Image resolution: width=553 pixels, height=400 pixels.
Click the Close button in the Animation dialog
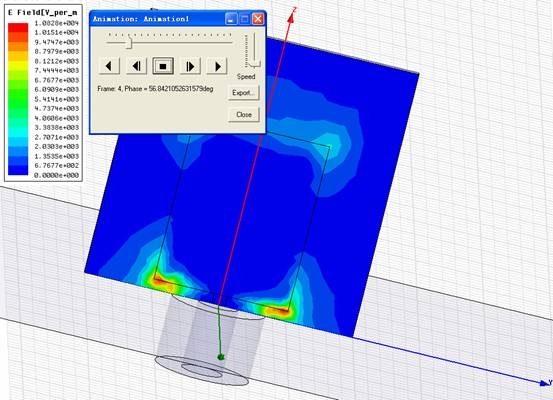[x=244, y=115]
